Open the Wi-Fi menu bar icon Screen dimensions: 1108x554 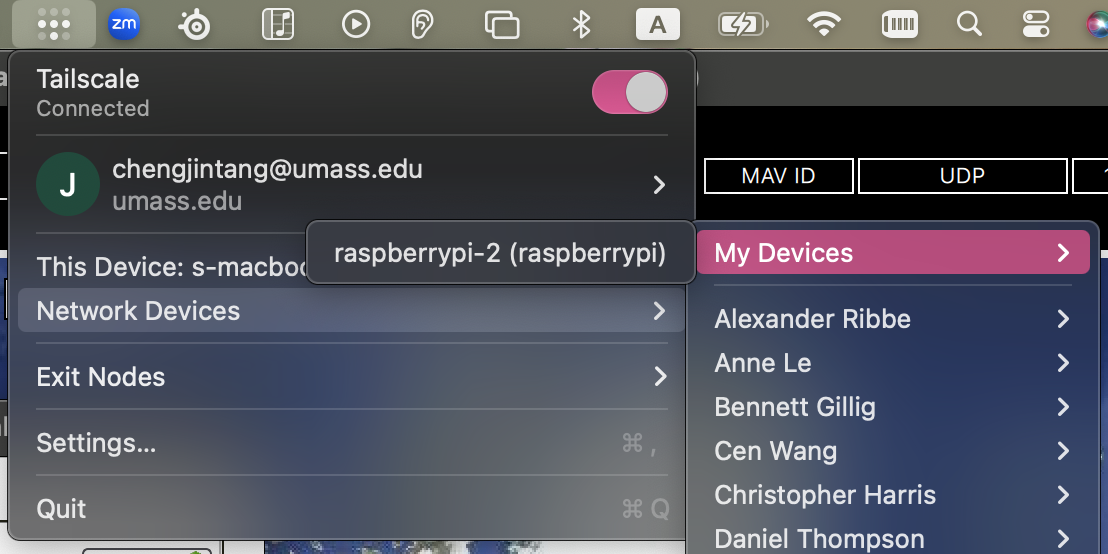click(x=823, y=25)
